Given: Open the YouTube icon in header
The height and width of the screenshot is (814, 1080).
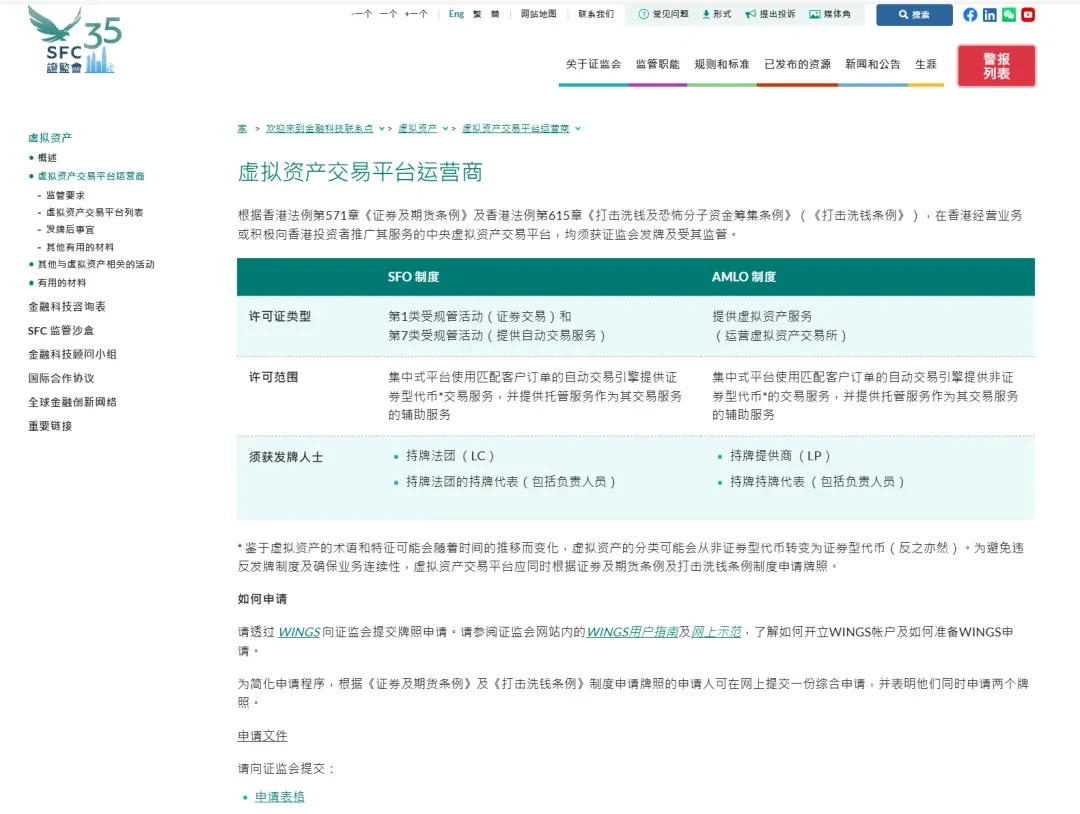Looking at the screenshot, I should [1027, 15].
